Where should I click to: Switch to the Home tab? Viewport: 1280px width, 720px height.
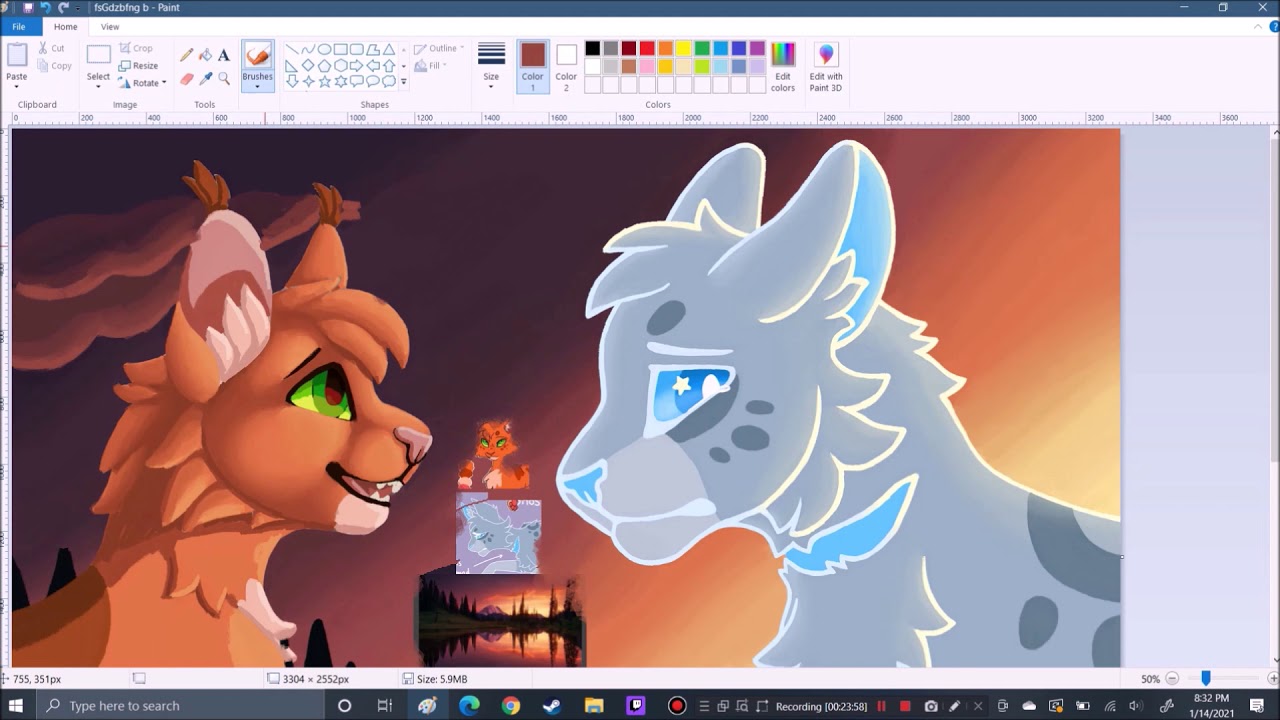click(x=66, y=27)
